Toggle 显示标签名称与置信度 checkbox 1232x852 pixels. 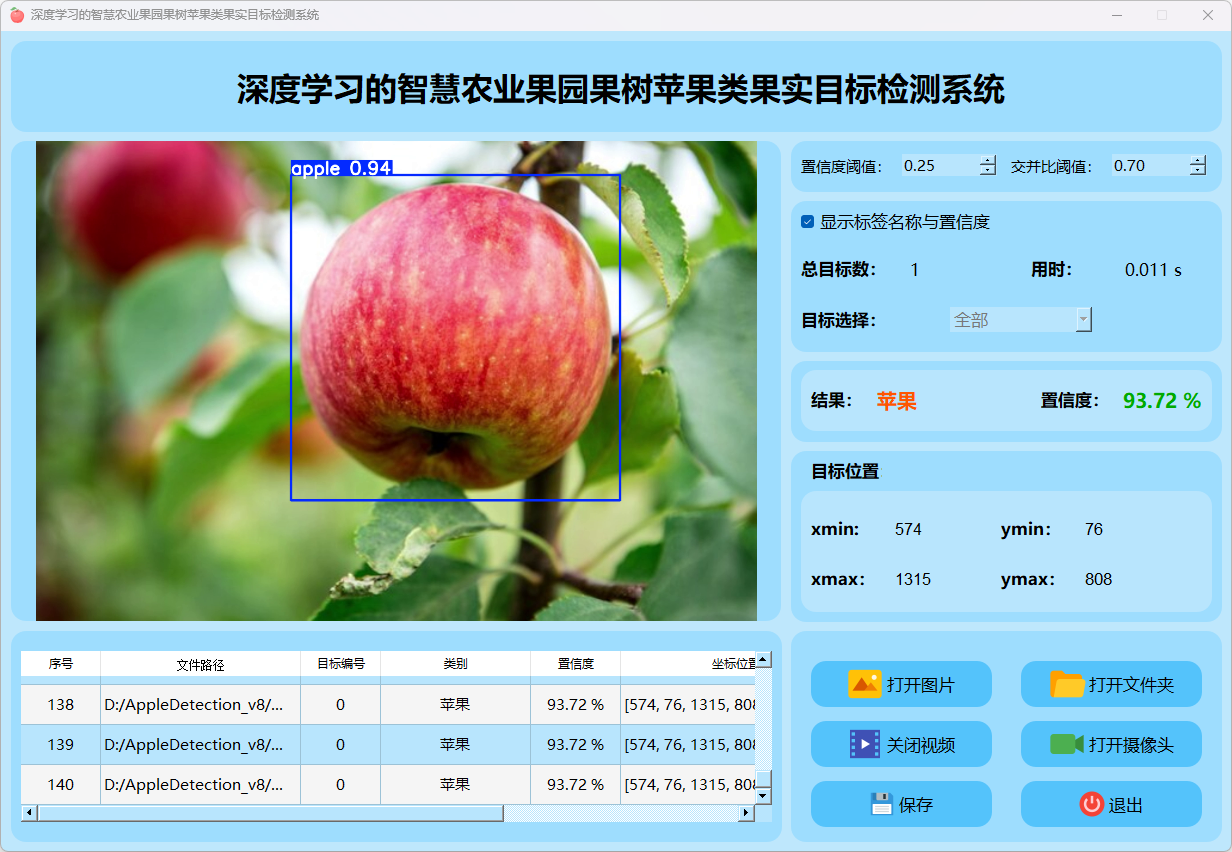tap(808, 222)
